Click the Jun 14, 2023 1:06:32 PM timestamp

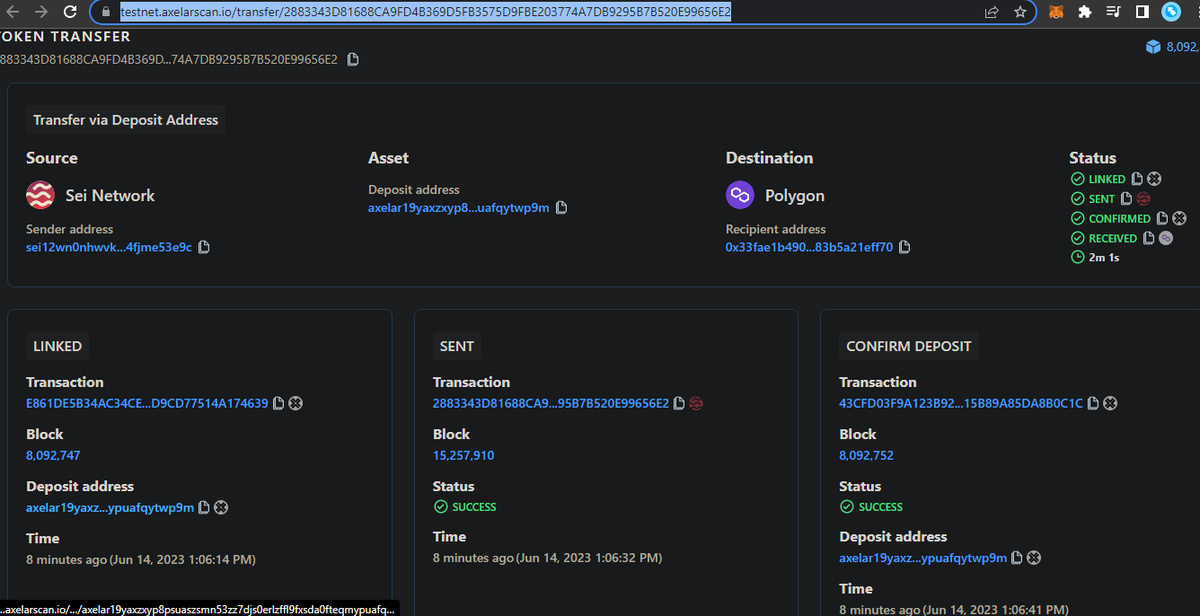[x=589, y=558]
